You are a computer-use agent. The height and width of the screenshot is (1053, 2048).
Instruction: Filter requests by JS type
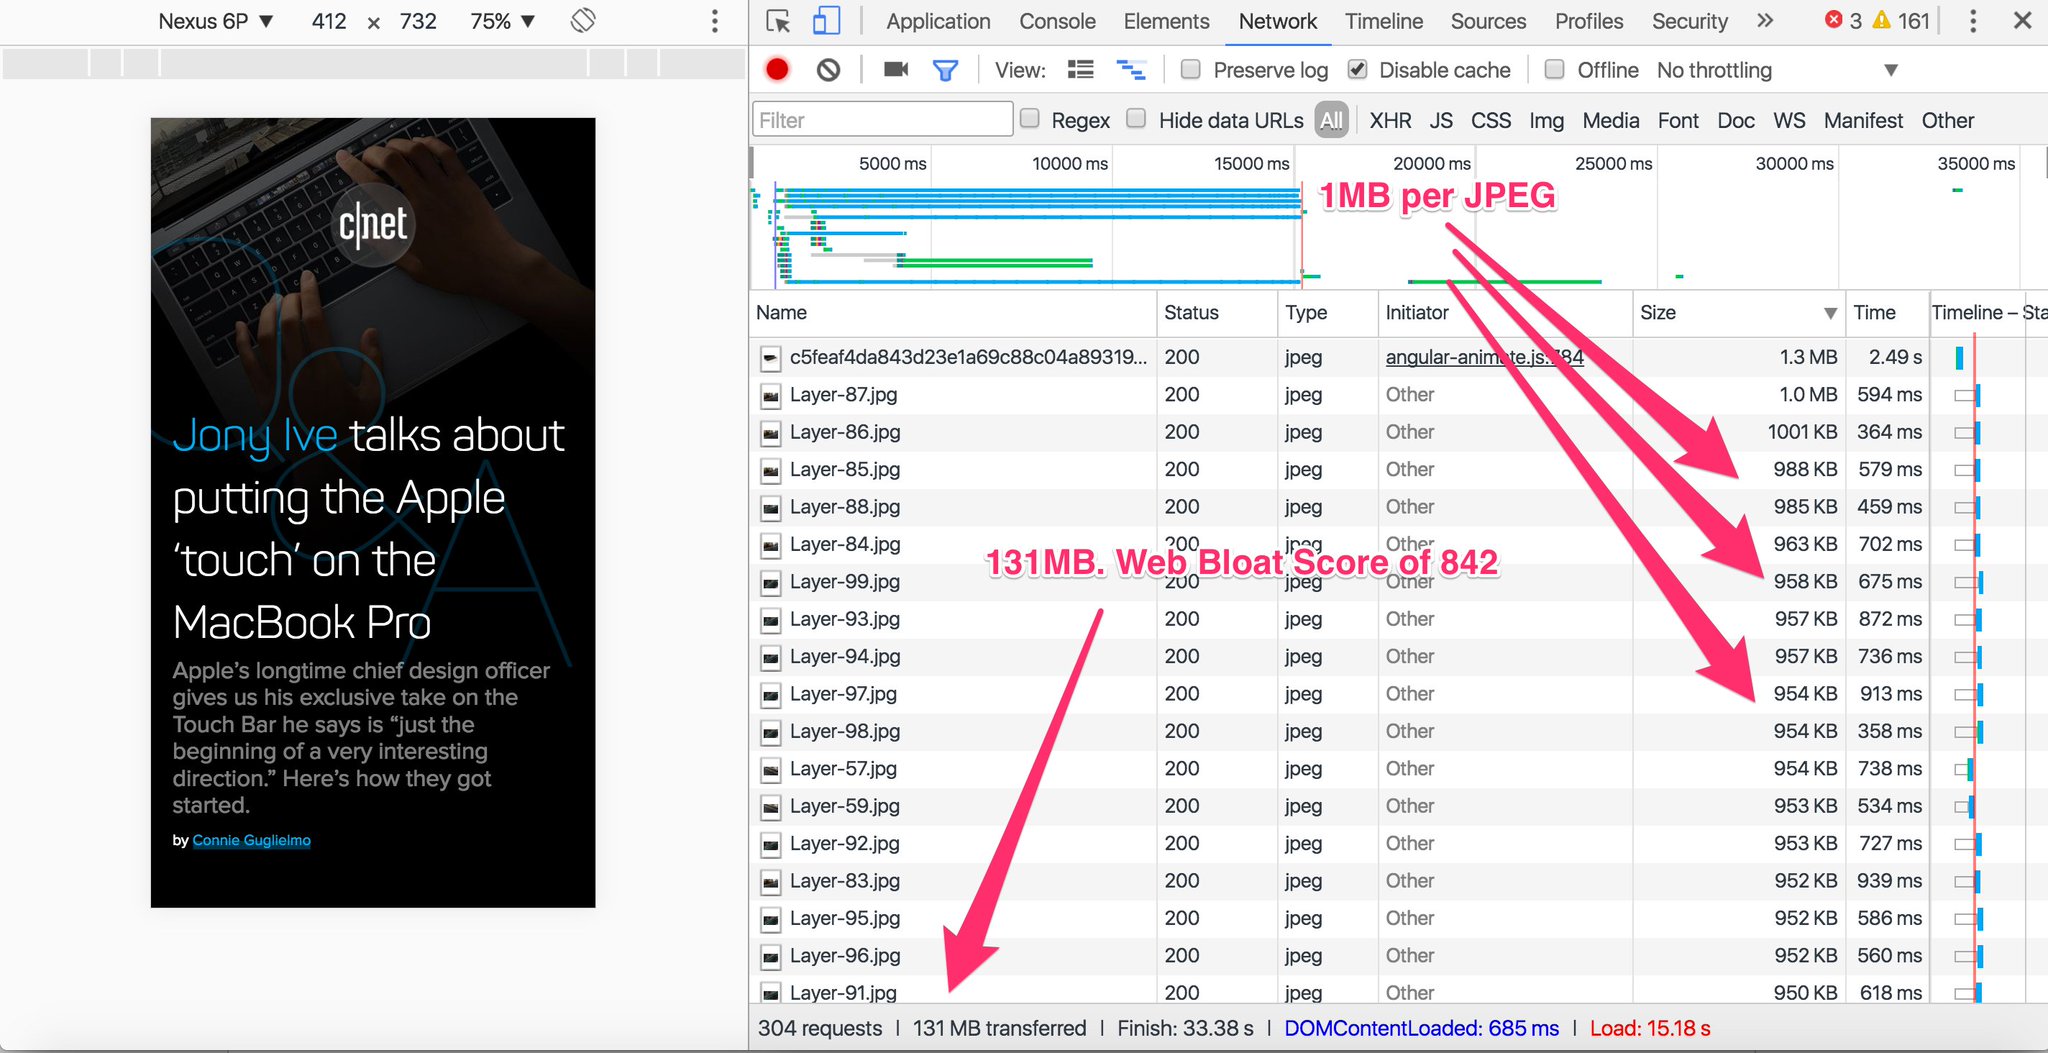point(1441,120)
